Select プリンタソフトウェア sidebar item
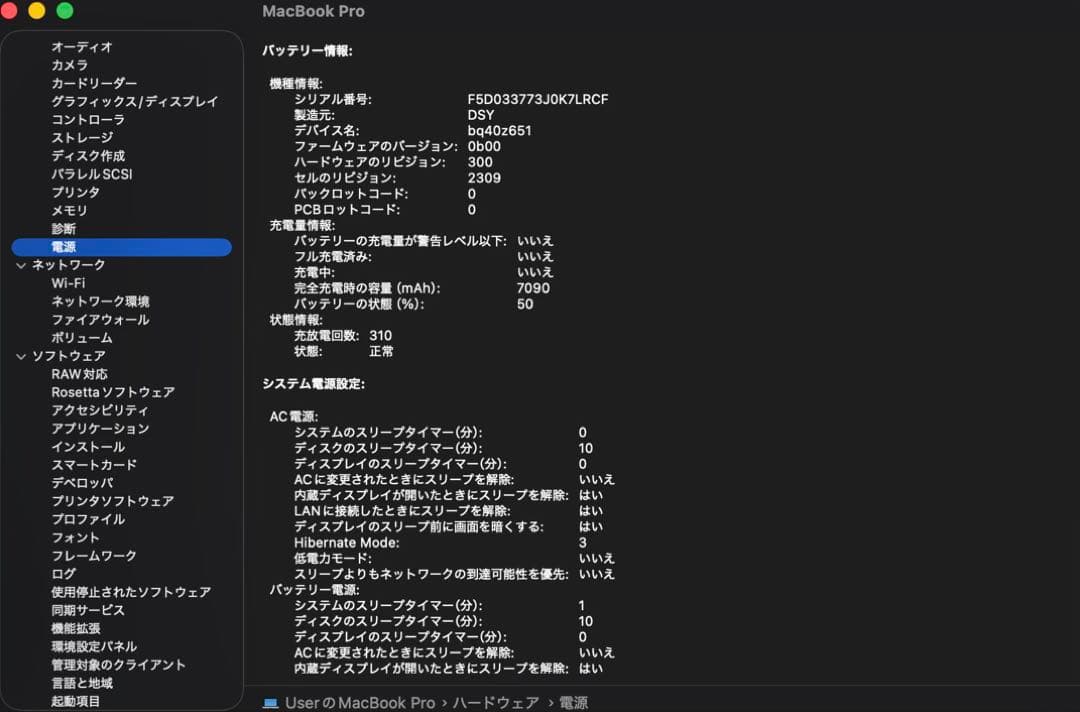The width and height of the screenshot is (1080, 712). point(113,501)
